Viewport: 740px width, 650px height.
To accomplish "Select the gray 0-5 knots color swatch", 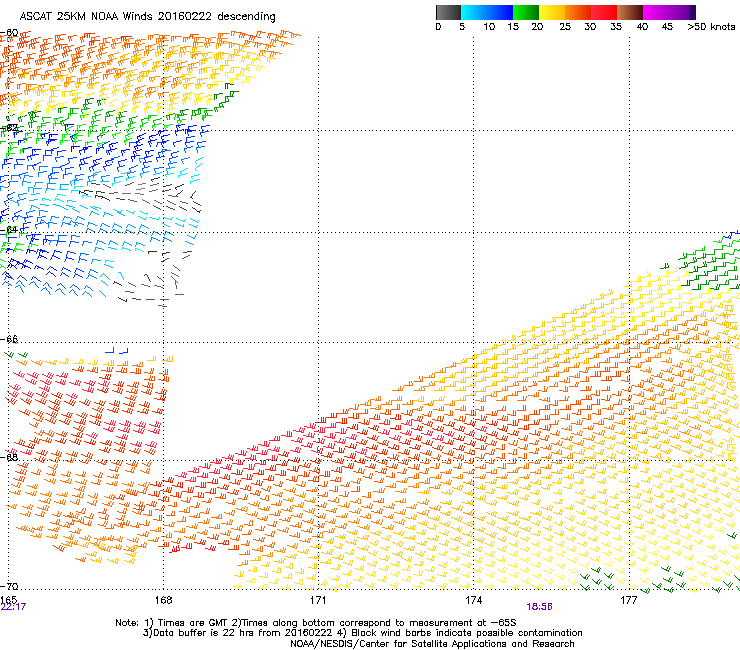I will (x=448, y=12).
